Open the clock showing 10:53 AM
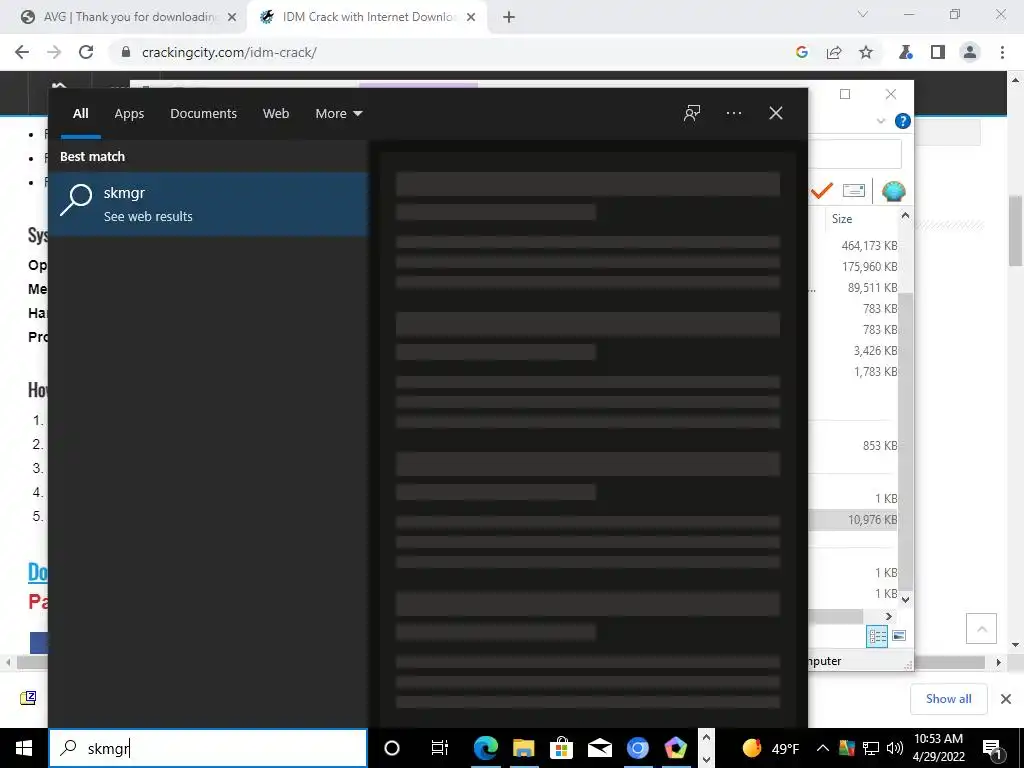1024x768 pixels. (x=938, y=748)
